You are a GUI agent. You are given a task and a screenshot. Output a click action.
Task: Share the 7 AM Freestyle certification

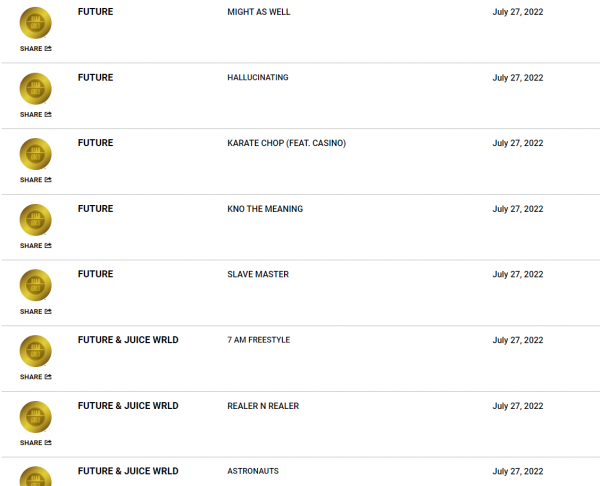(x=36, y=377)
